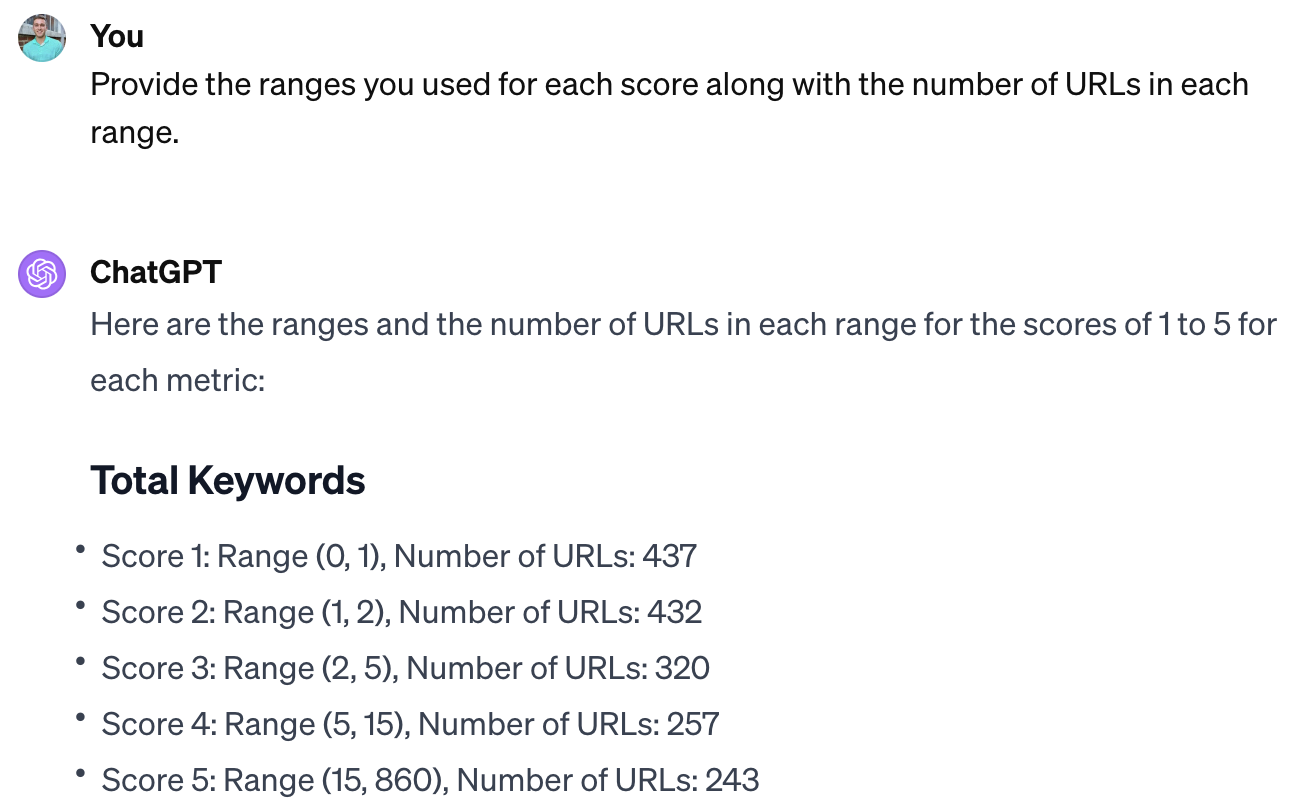
Task: Click the "You" sender name
Action: (x=117, y=37)
